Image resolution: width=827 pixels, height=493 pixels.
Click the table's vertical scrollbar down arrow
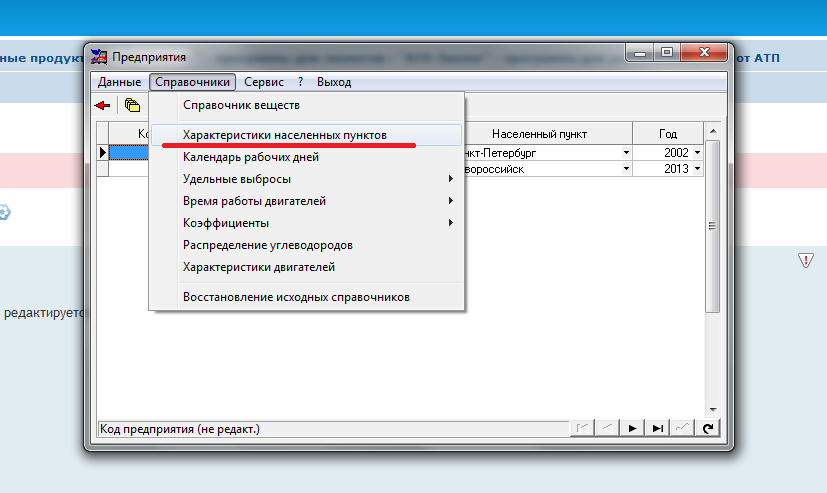click(712, 408)
